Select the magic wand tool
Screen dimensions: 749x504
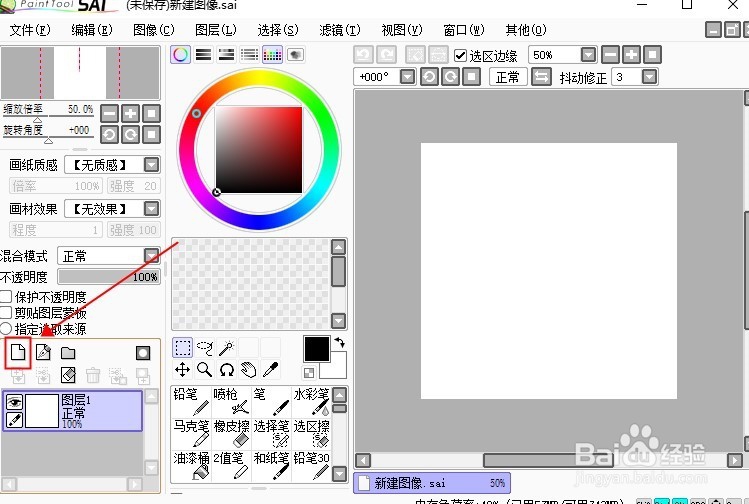click(226, 348)
